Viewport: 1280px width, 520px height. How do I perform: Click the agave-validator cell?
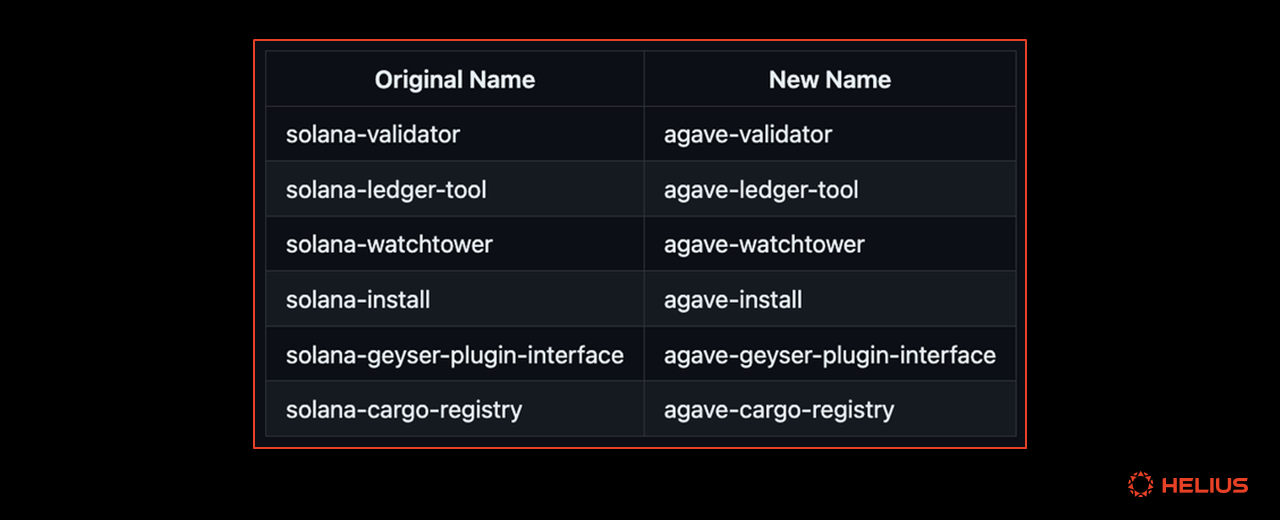[x=830, y=134]
